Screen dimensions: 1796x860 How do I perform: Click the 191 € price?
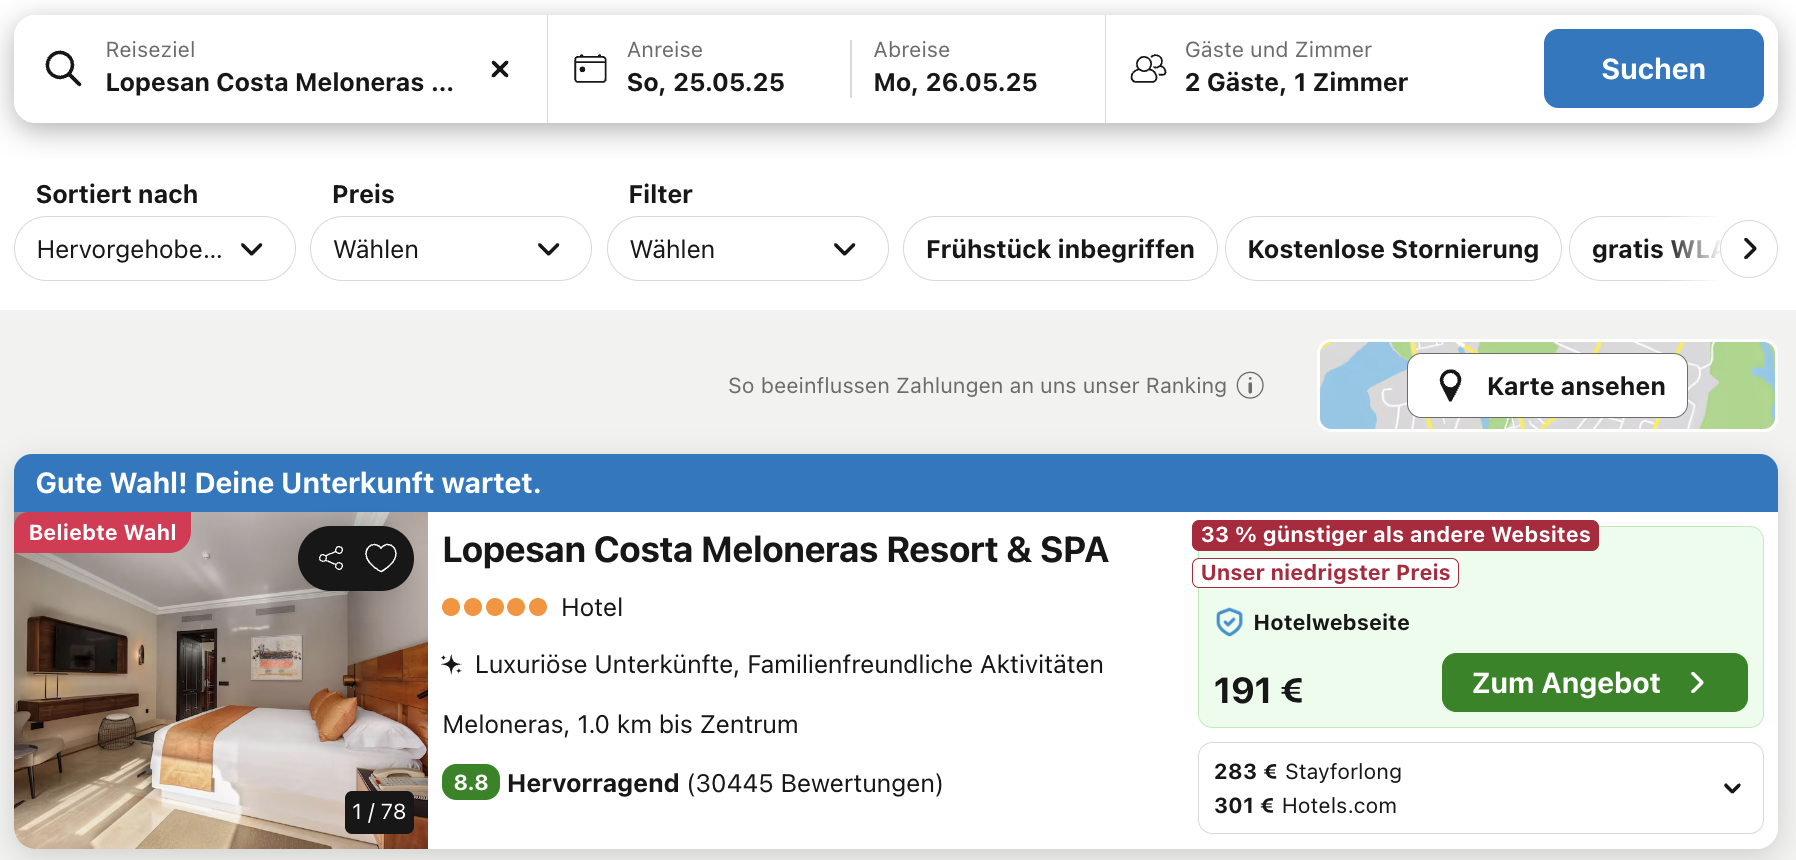1258,690
